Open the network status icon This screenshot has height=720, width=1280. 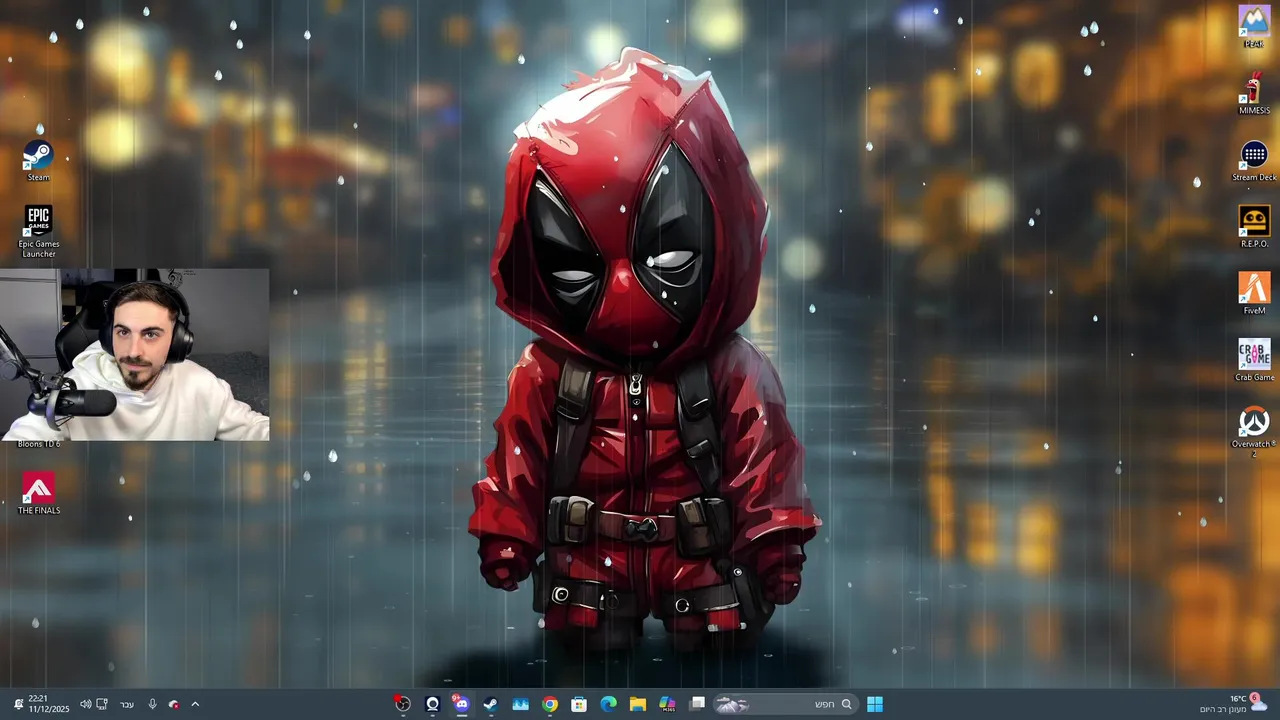(102, 704)
